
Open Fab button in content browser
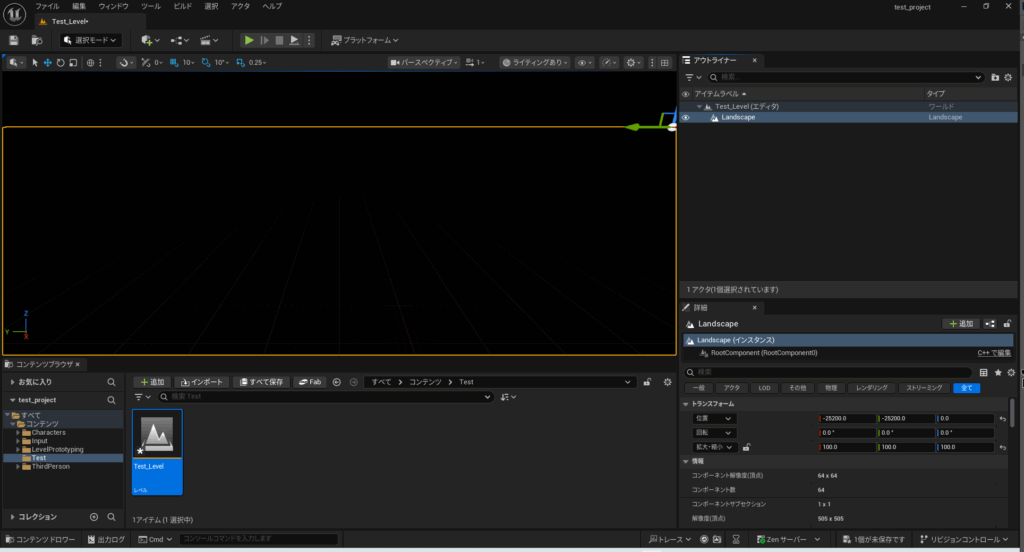[310, 382]
